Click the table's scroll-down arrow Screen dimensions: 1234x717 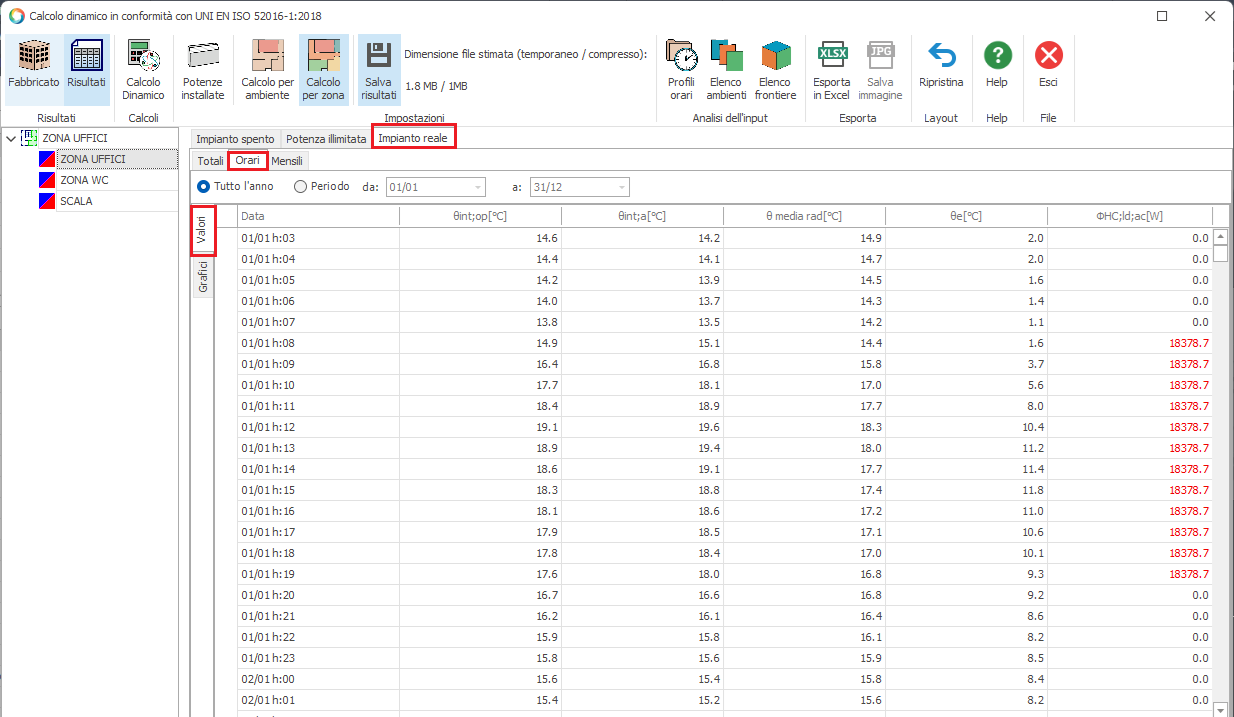tap(1219, 708)
